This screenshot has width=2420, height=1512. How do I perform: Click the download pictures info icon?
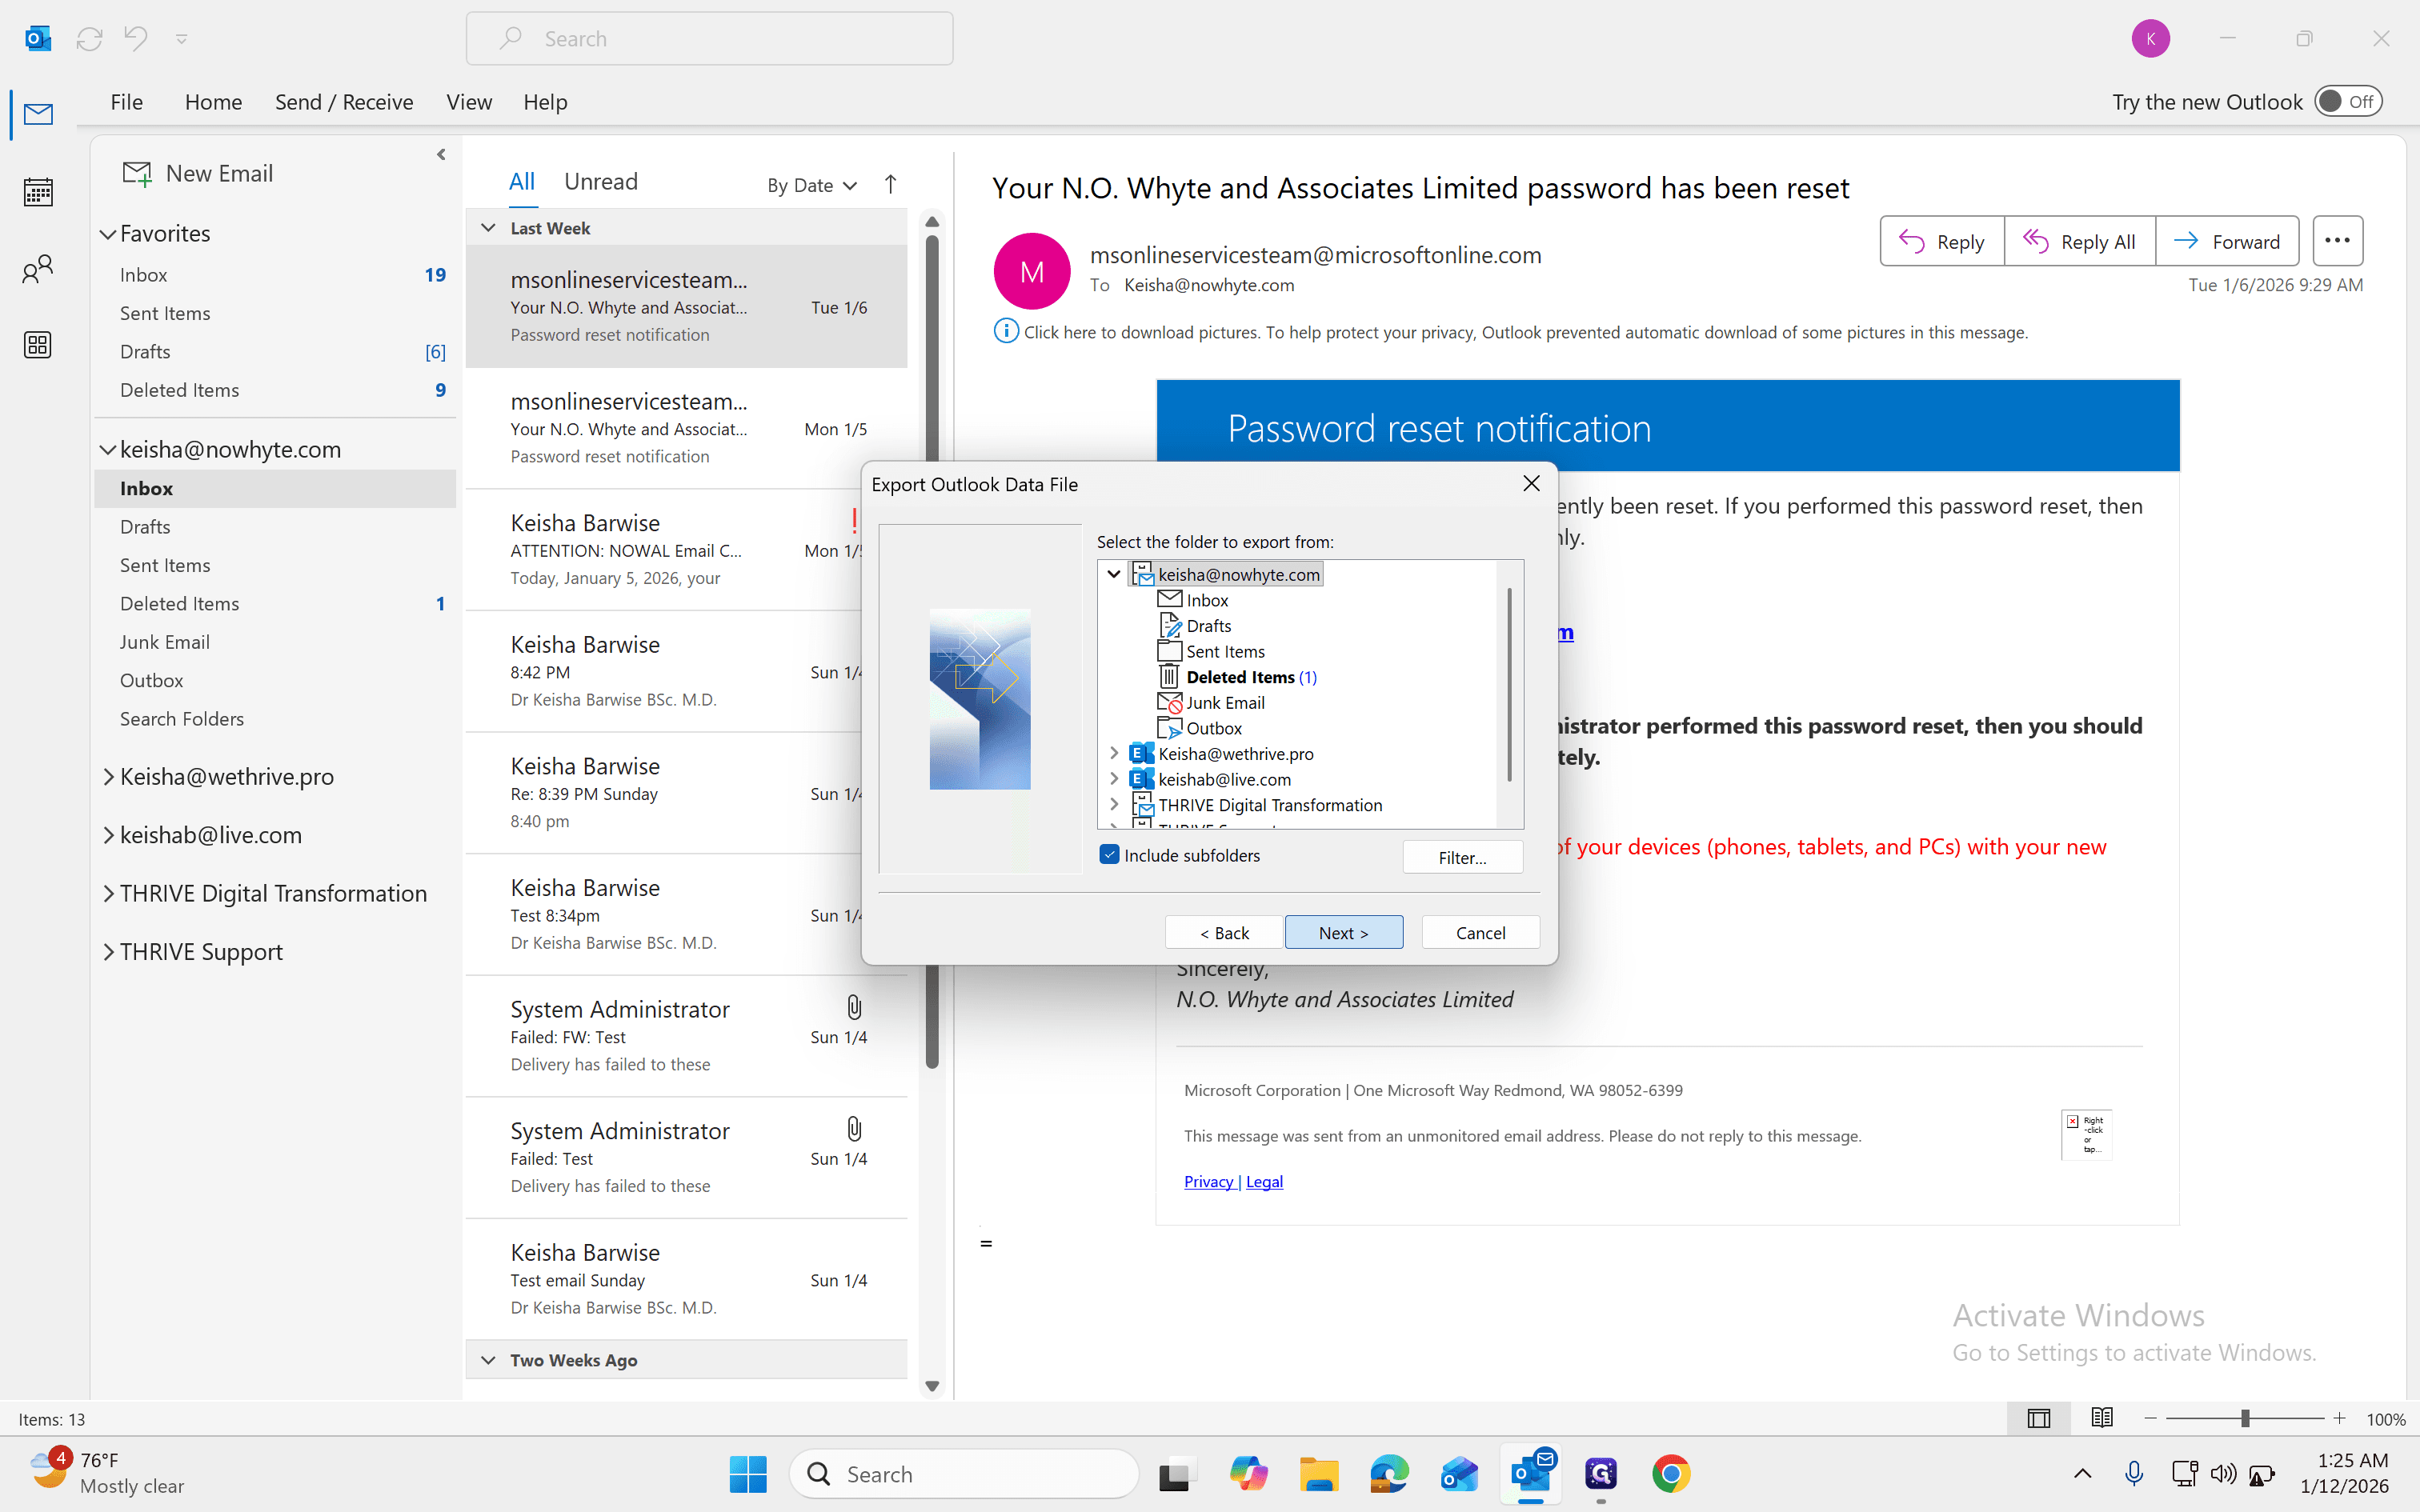[x=1005, y=332]
